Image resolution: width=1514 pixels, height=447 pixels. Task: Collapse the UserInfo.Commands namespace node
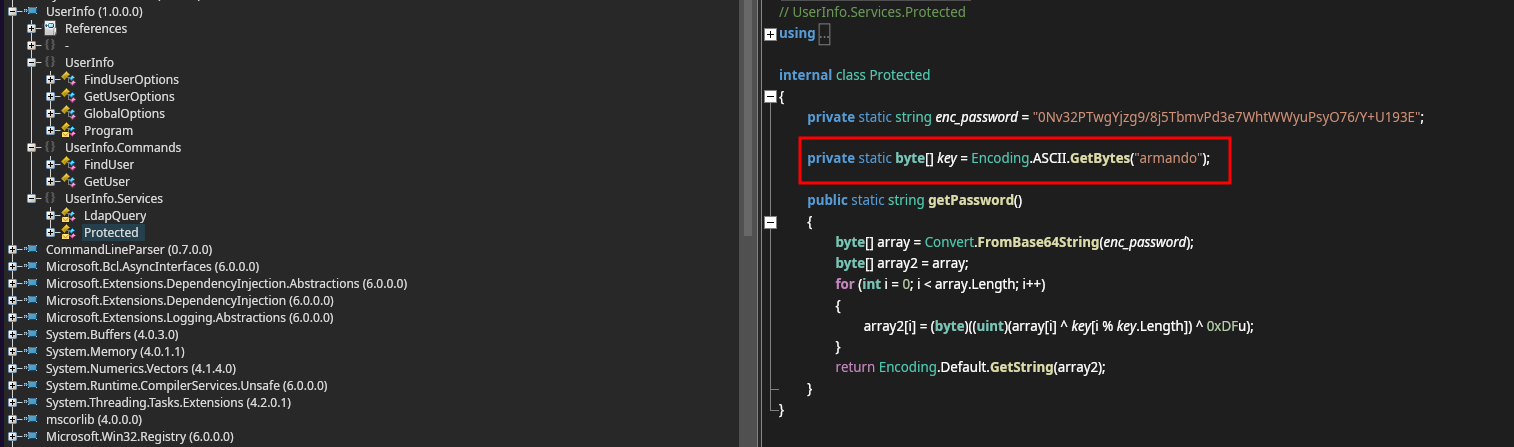click(32, 147)
